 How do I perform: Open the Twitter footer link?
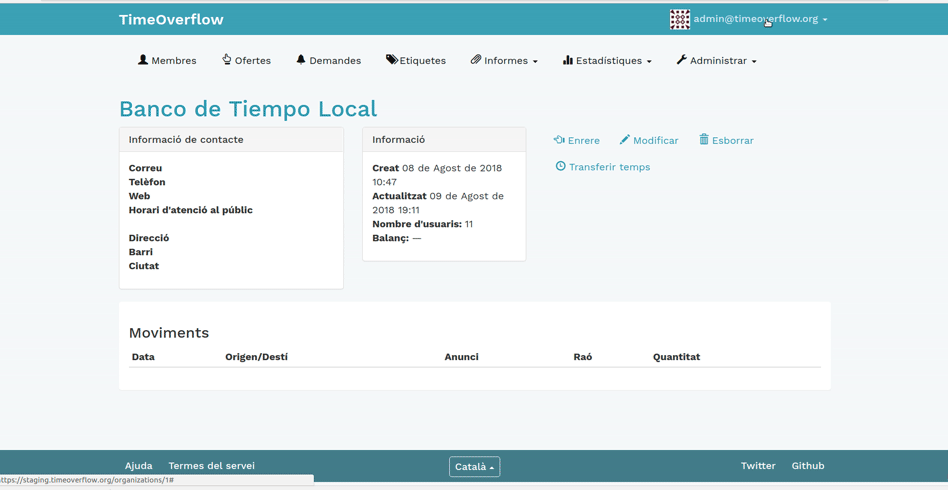[758, 466]
